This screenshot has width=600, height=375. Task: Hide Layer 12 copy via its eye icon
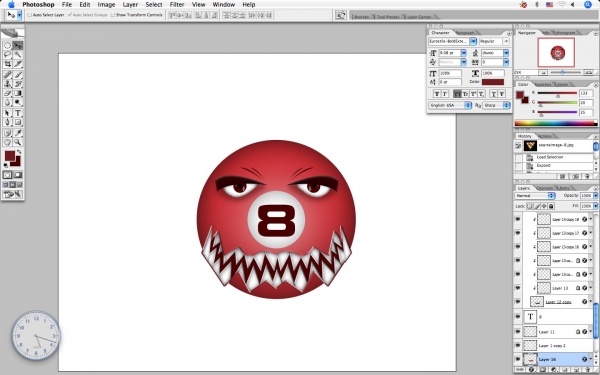pyautogui.click(x=518, y=302)
